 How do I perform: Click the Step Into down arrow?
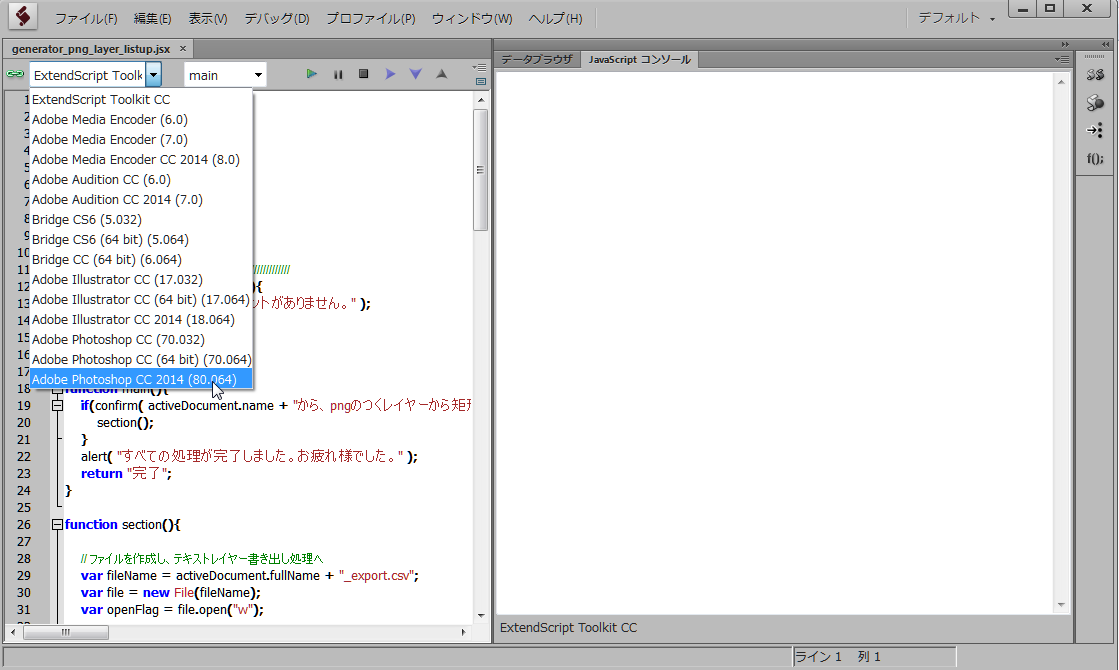pyautogui.click(x=416, y=74)
